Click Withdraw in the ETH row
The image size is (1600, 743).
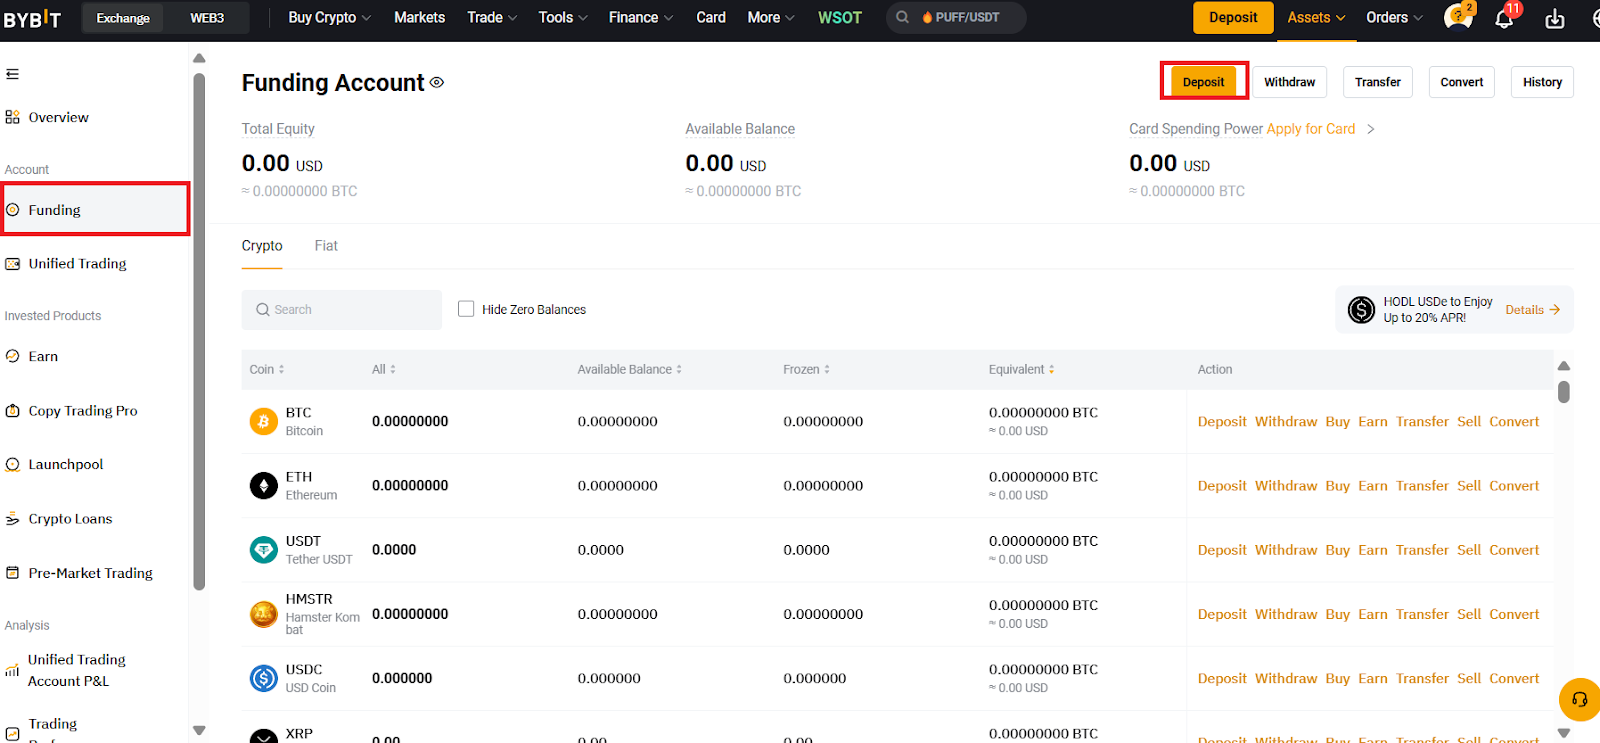[1286, 485]
